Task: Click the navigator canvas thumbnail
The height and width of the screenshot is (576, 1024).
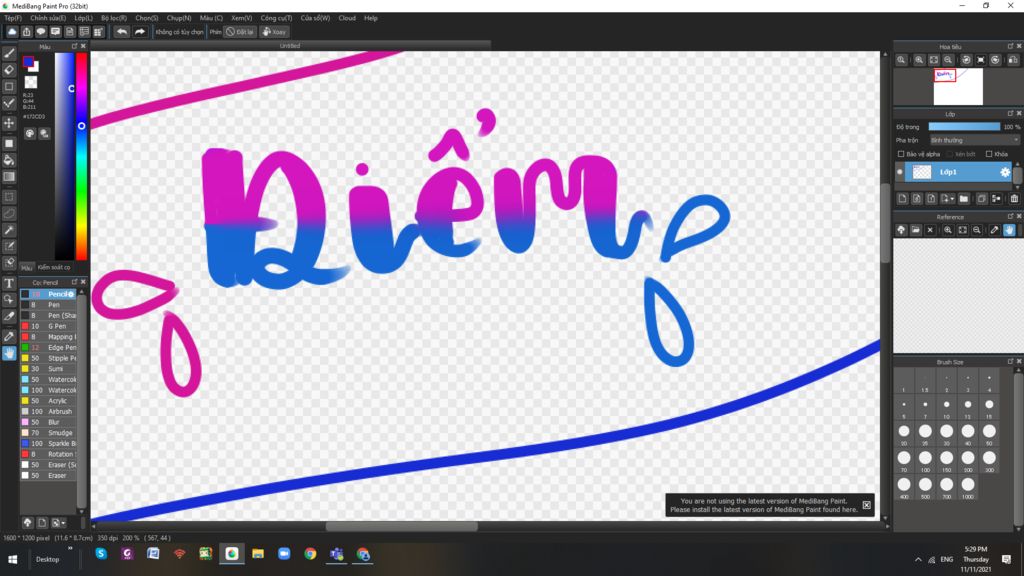Action: point(958,86)
